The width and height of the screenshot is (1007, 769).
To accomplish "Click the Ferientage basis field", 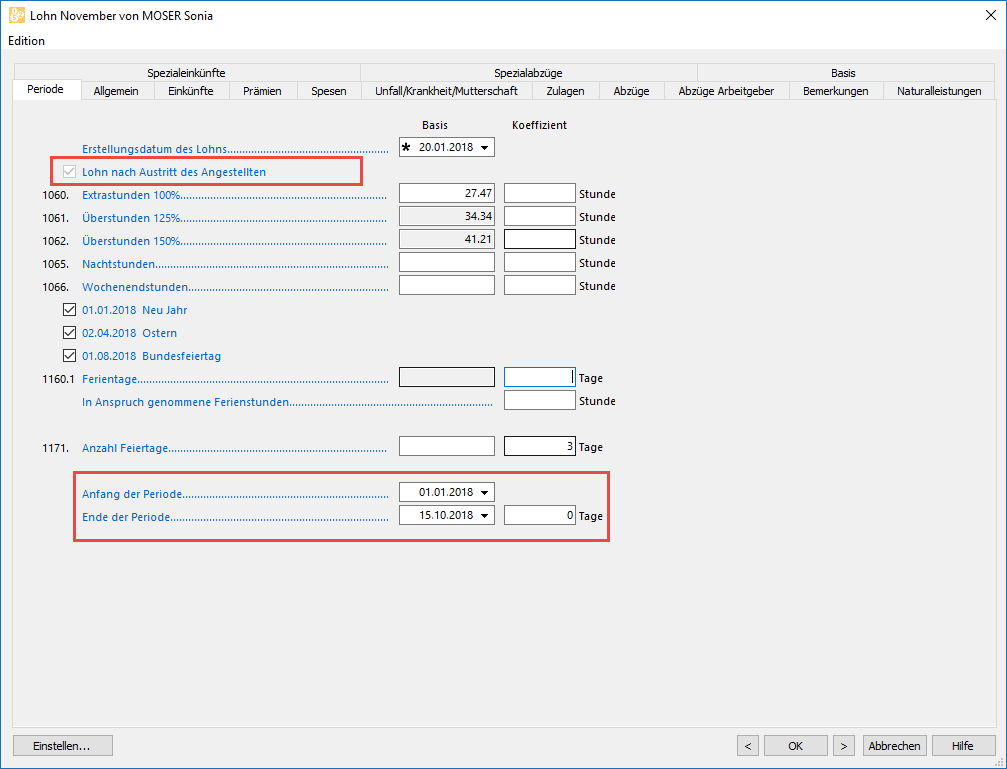I will pos(447,378).
